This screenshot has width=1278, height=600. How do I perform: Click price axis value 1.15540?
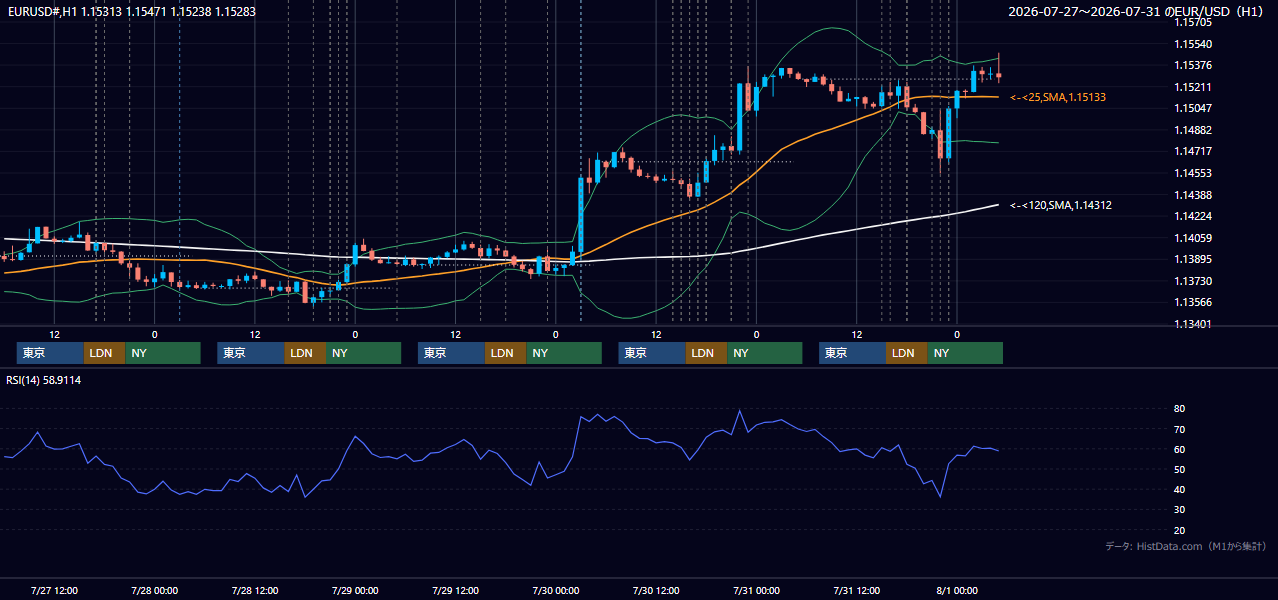[x=1193, y=44]
